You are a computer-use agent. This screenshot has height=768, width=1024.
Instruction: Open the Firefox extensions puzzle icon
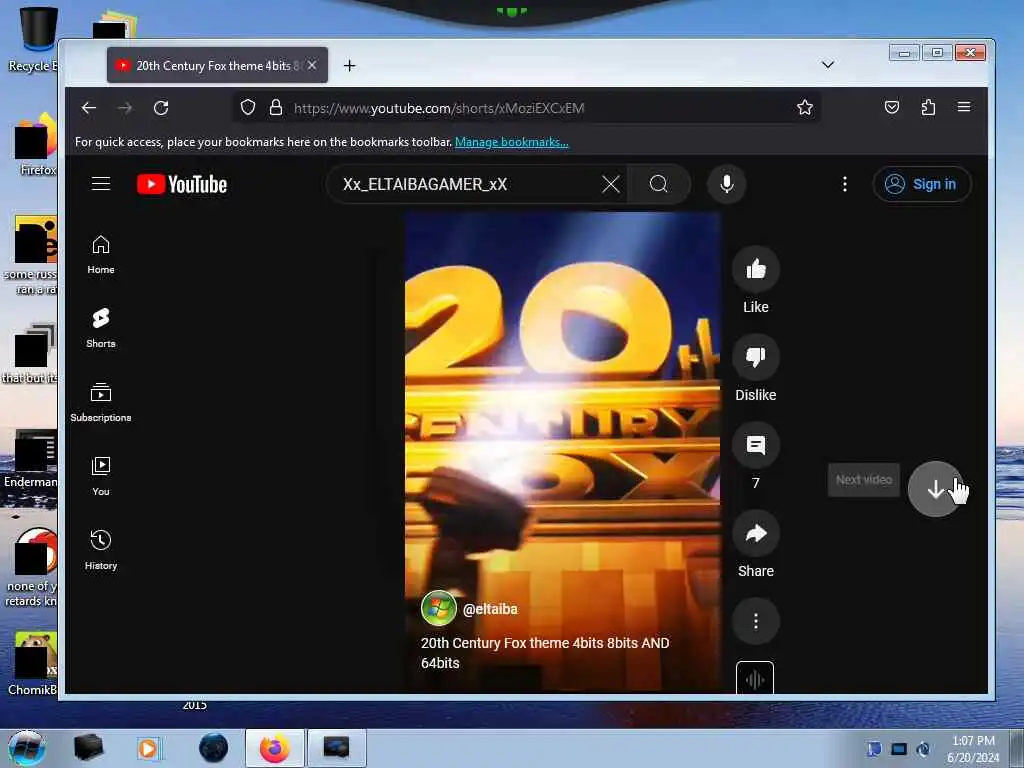tap(928, 107)
